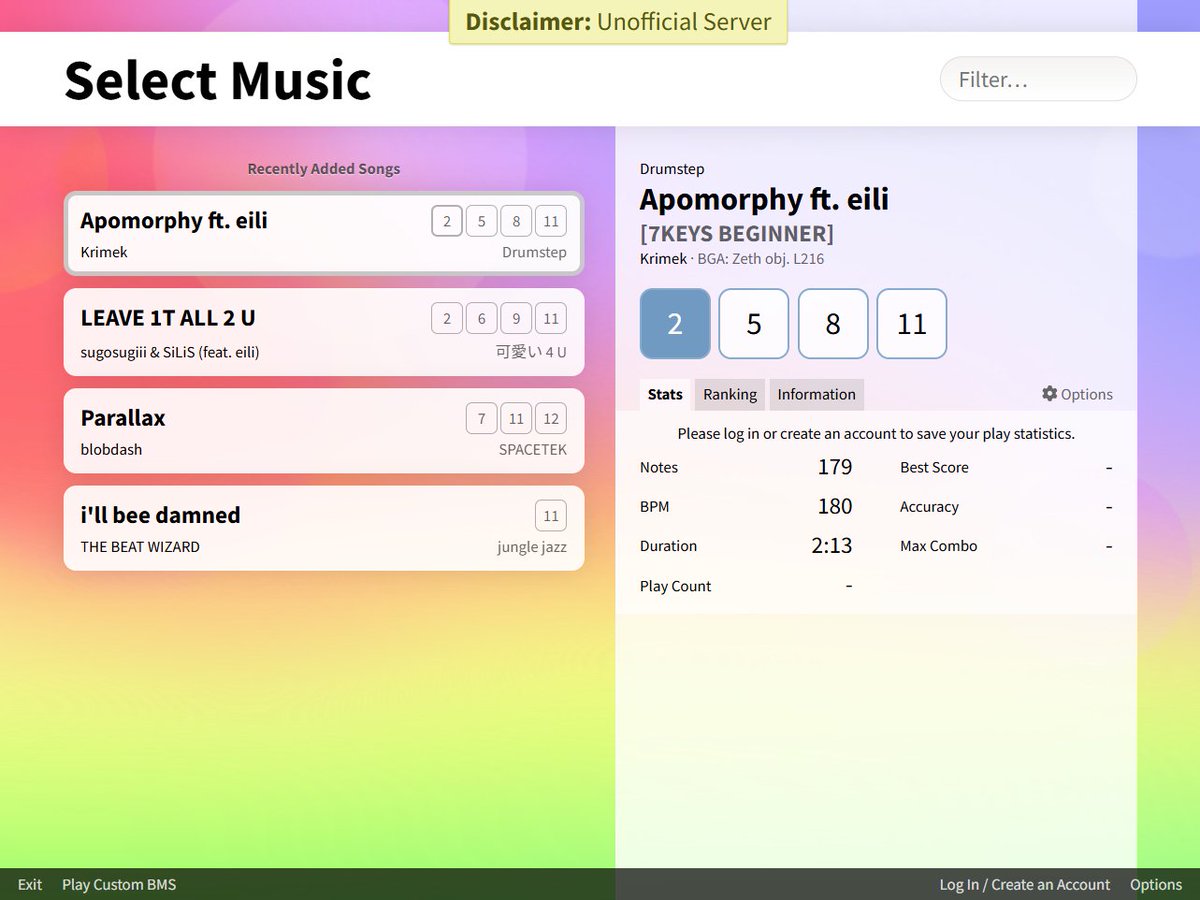Image resolution: width=1200 pixels, height=900 pixels.
Task: Click Play Custom BMS in the bottom bar
Action: [x=118, y=884]
